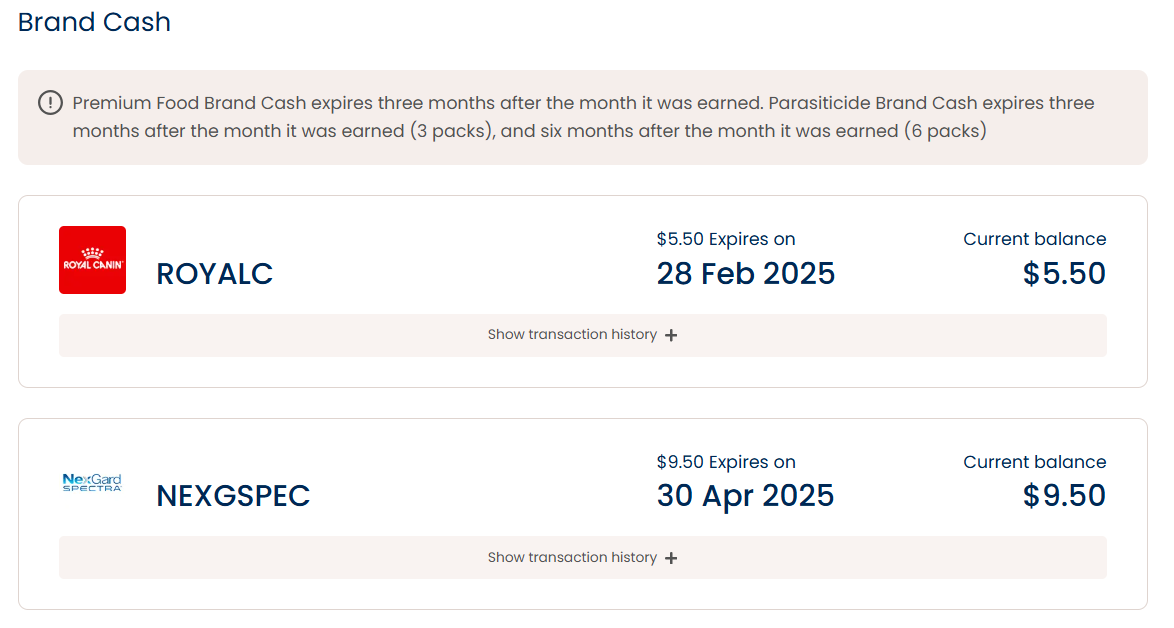Select the ROYALC brand name

(x=214, y=274)
